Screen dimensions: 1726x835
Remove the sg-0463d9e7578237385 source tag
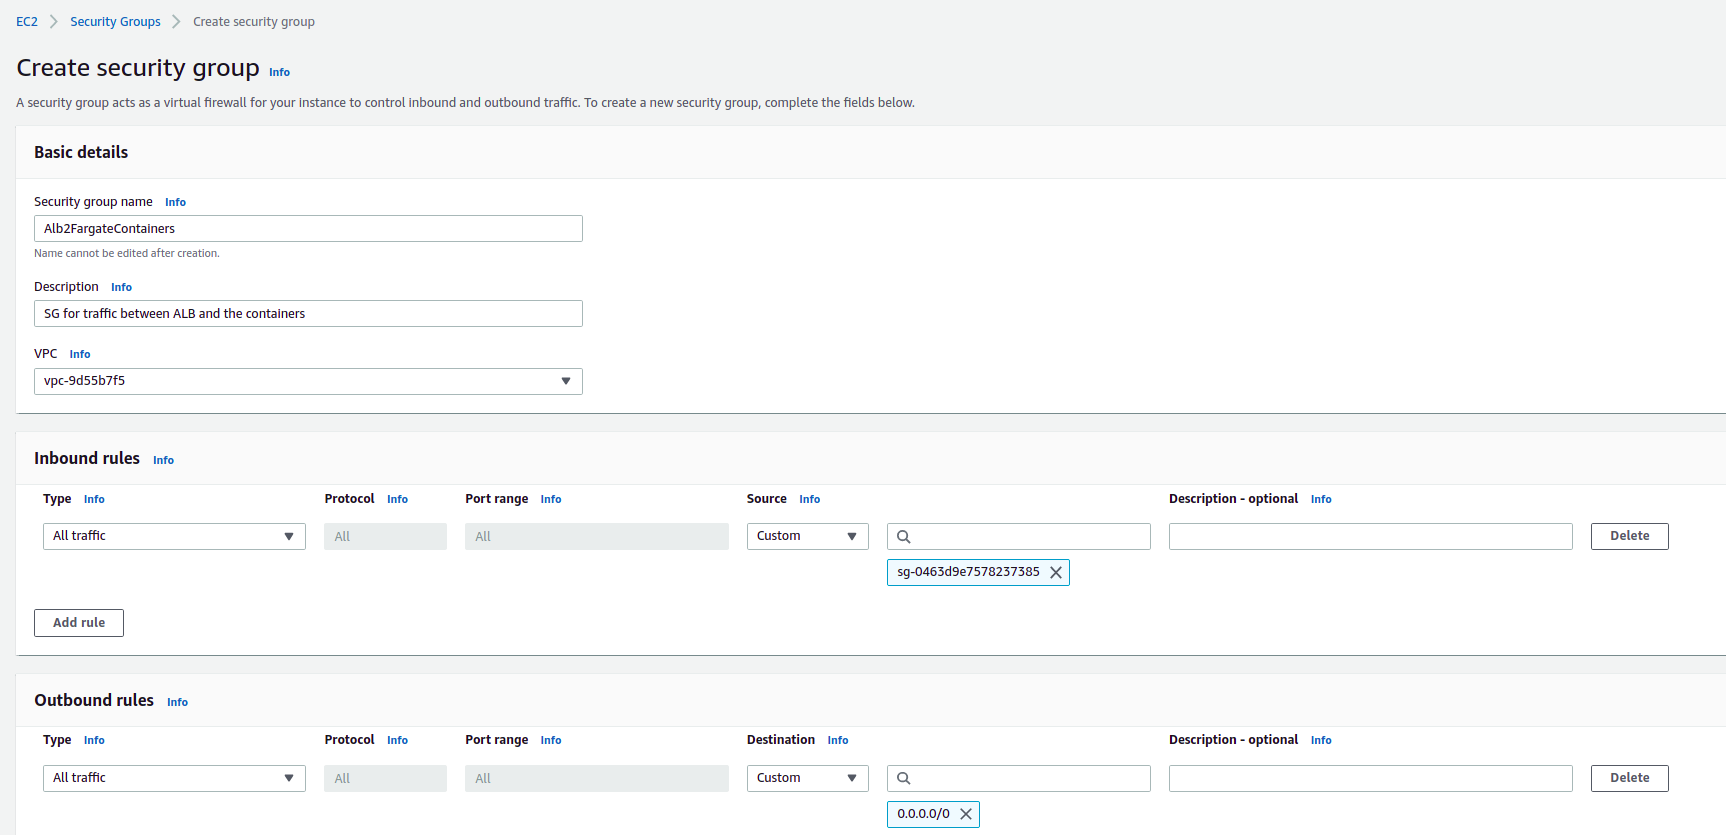coord(1055,573)
